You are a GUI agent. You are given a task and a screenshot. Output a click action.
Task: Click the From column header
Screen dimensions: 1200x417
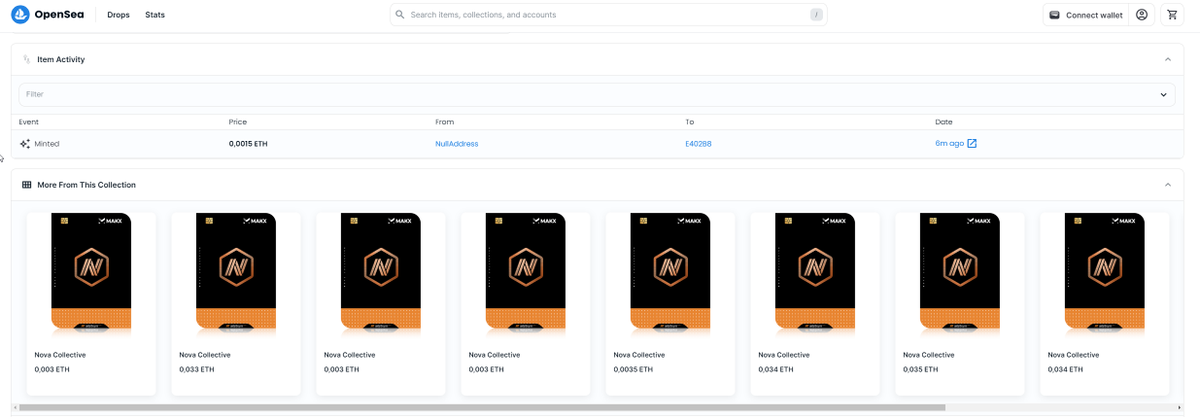pyautogui.click(x=445, y=122)
